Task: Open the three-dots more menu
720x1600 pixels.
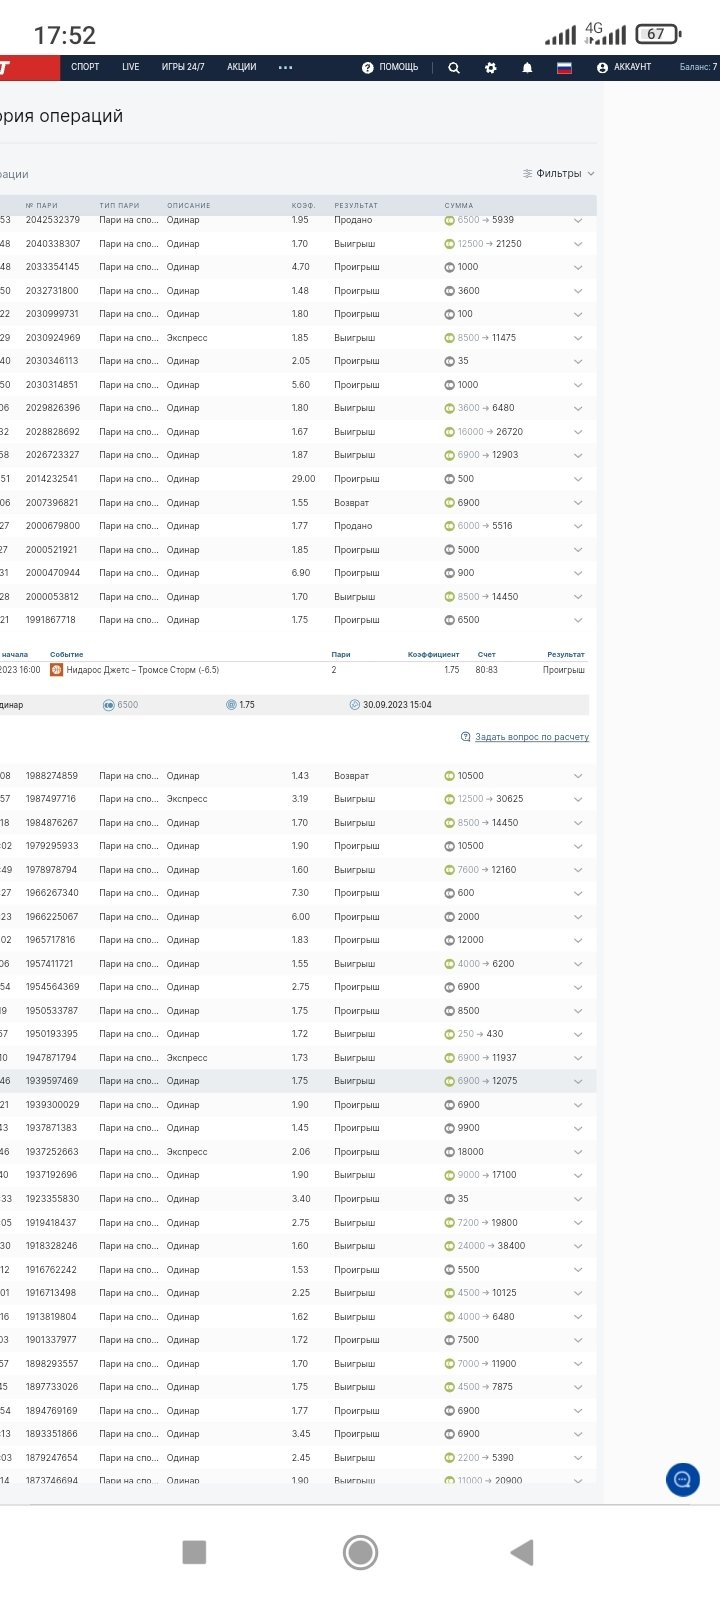Action: point(286,68)
